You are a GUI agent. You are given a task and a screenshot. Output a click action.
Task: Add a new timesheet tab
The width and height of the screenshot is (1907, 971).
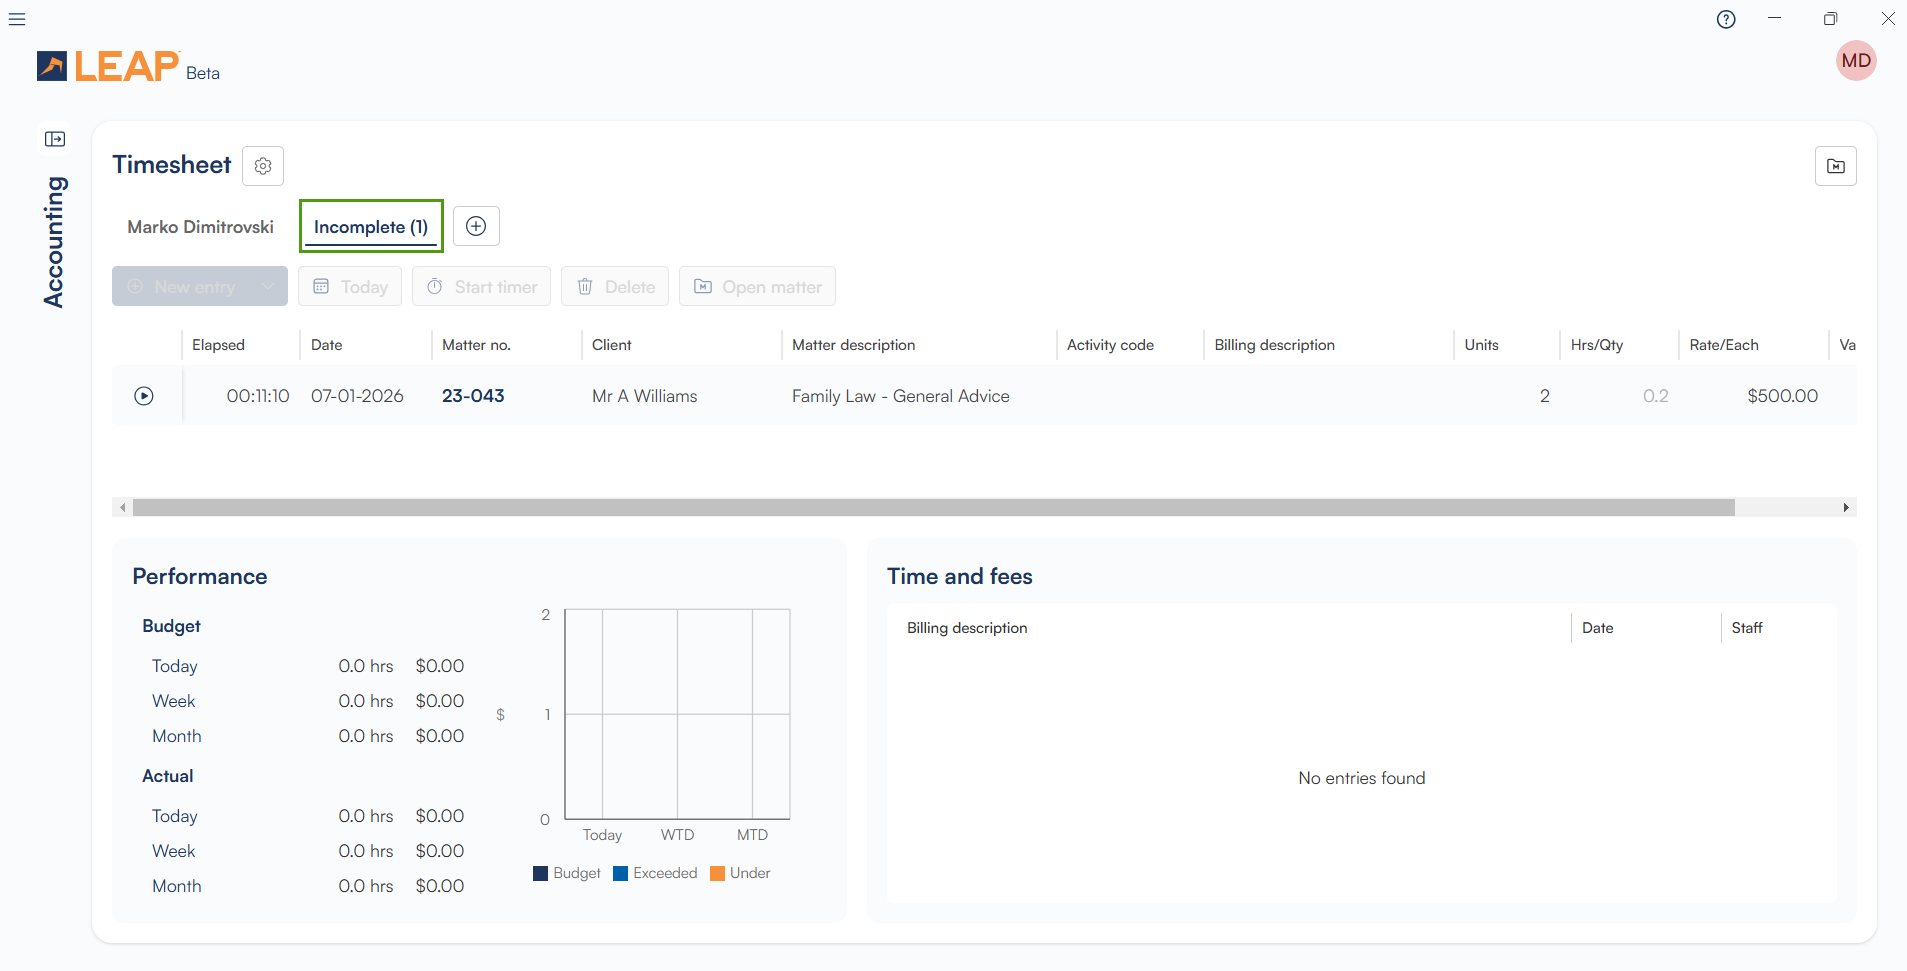(x=476, y=226)
